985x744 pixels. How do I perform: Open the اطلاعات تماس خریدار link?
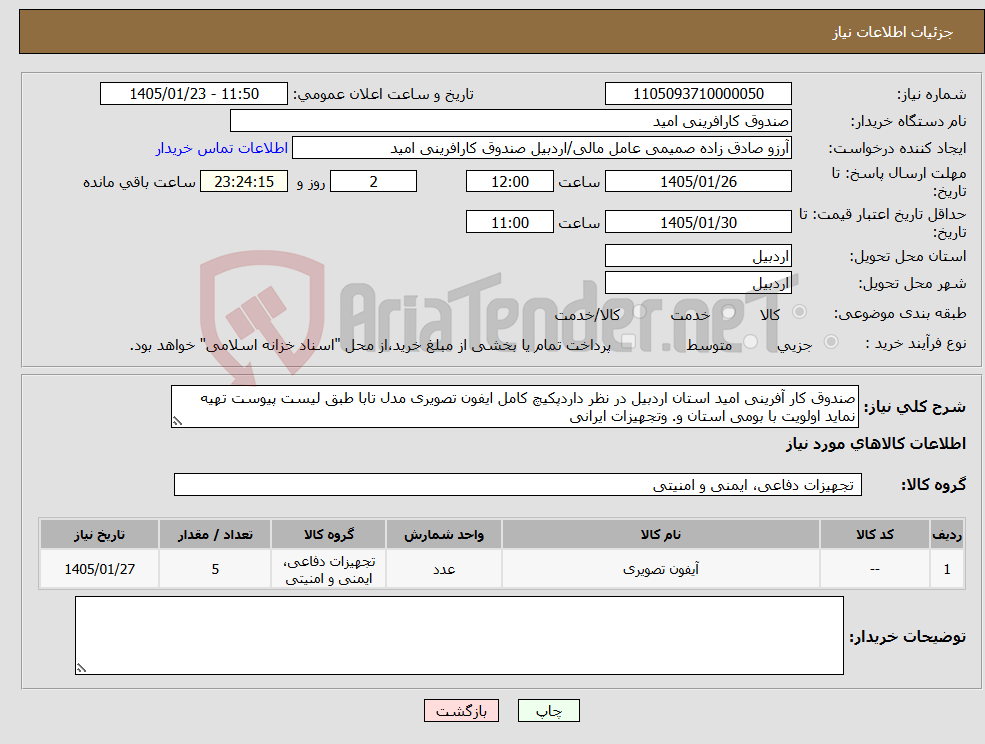point(222,148)
